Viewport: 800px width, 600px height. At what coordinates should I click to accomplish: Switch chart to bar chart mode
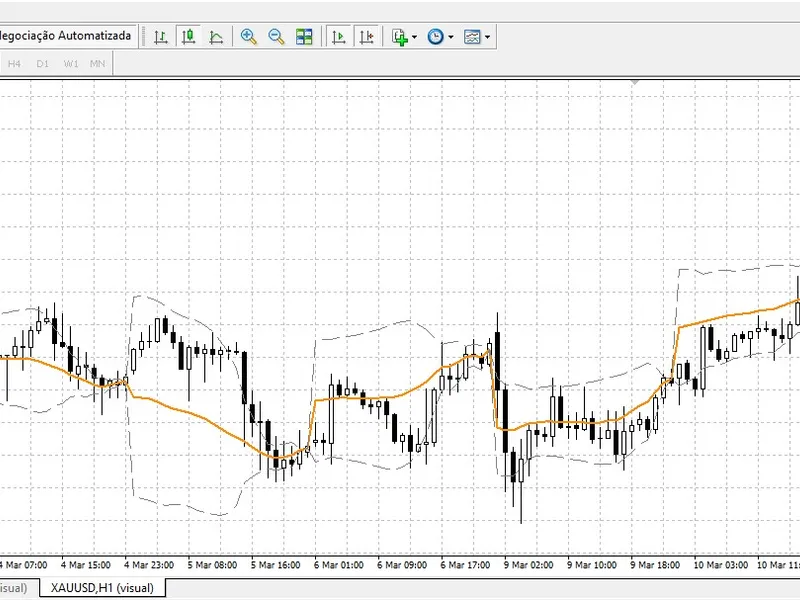tap(161, 37)
